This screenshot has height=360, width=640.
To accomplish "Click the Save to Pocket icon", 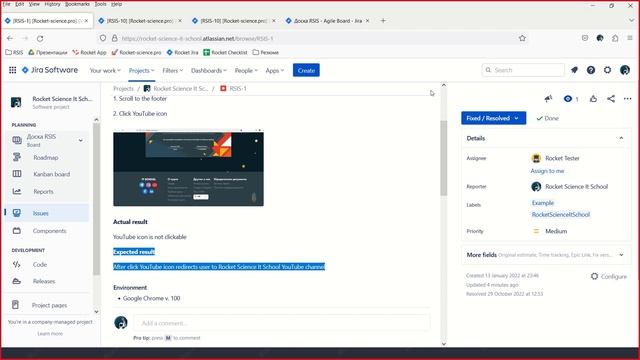I will coord(585,38).
